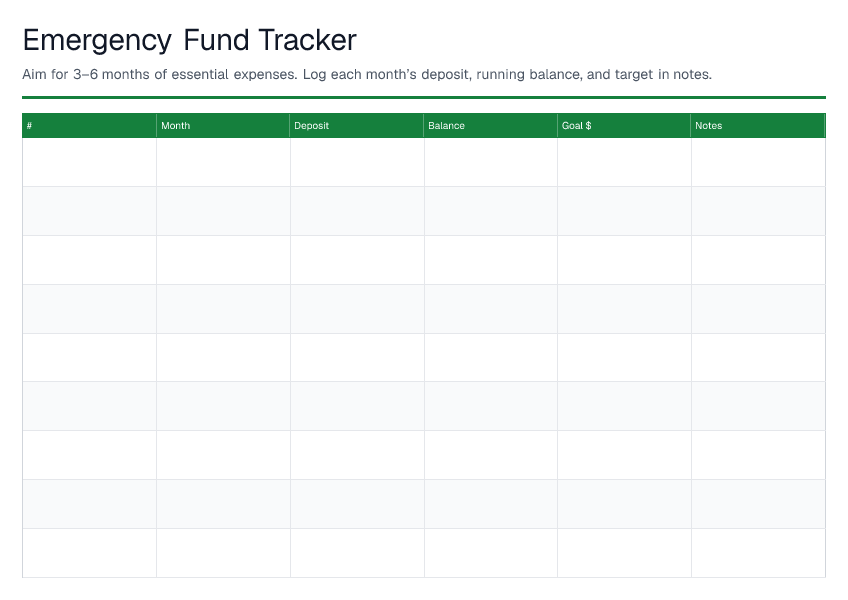Select the 'Month' column header
Screen dimensions: 848x600
(223, 126)
